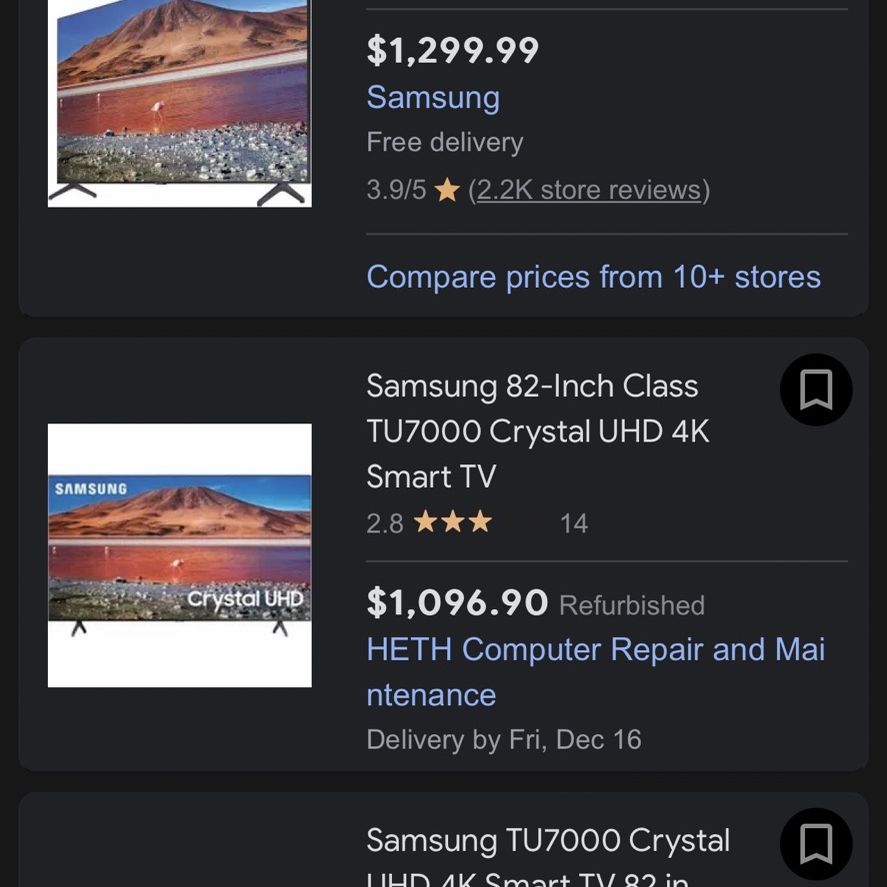This screenshot has height=887, width=887.
Task: Open HETH Computer Repair and Maintenance seller link
Action: 596,671
